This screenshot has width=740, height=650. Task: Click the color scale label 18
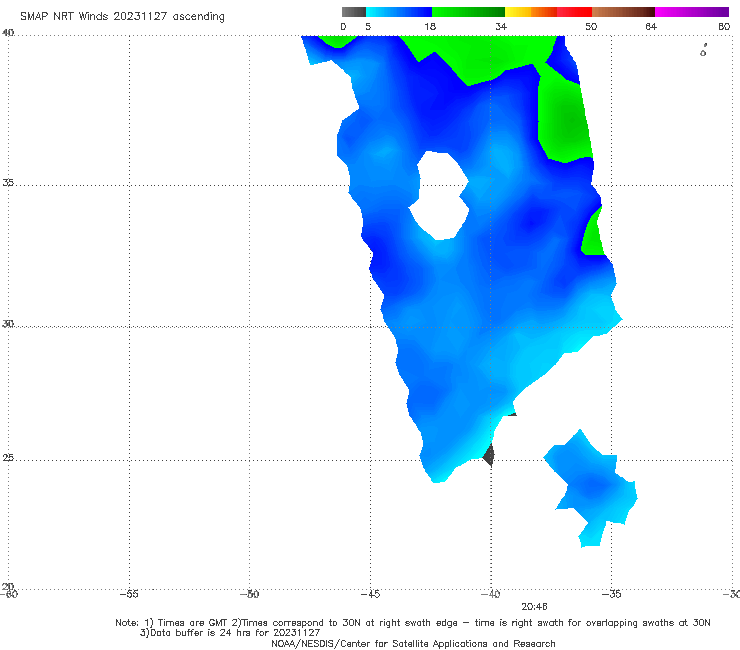[x=430, y=26]
